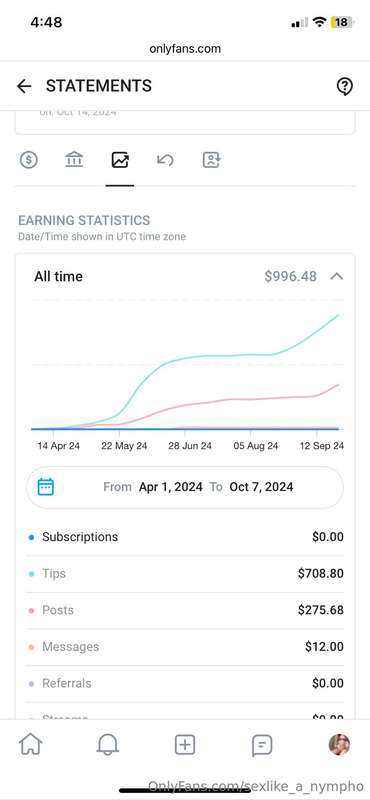The width and height of the screenshot is (370, 800).
Task: Open the referrals person icon tab
Action: [x=211, y=160]
